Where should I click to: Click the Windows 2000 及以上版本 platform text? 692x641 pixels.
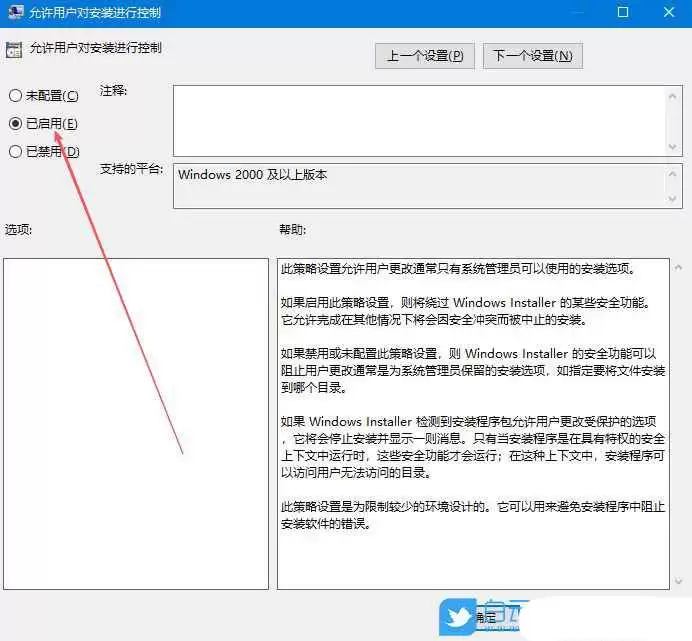252,175
